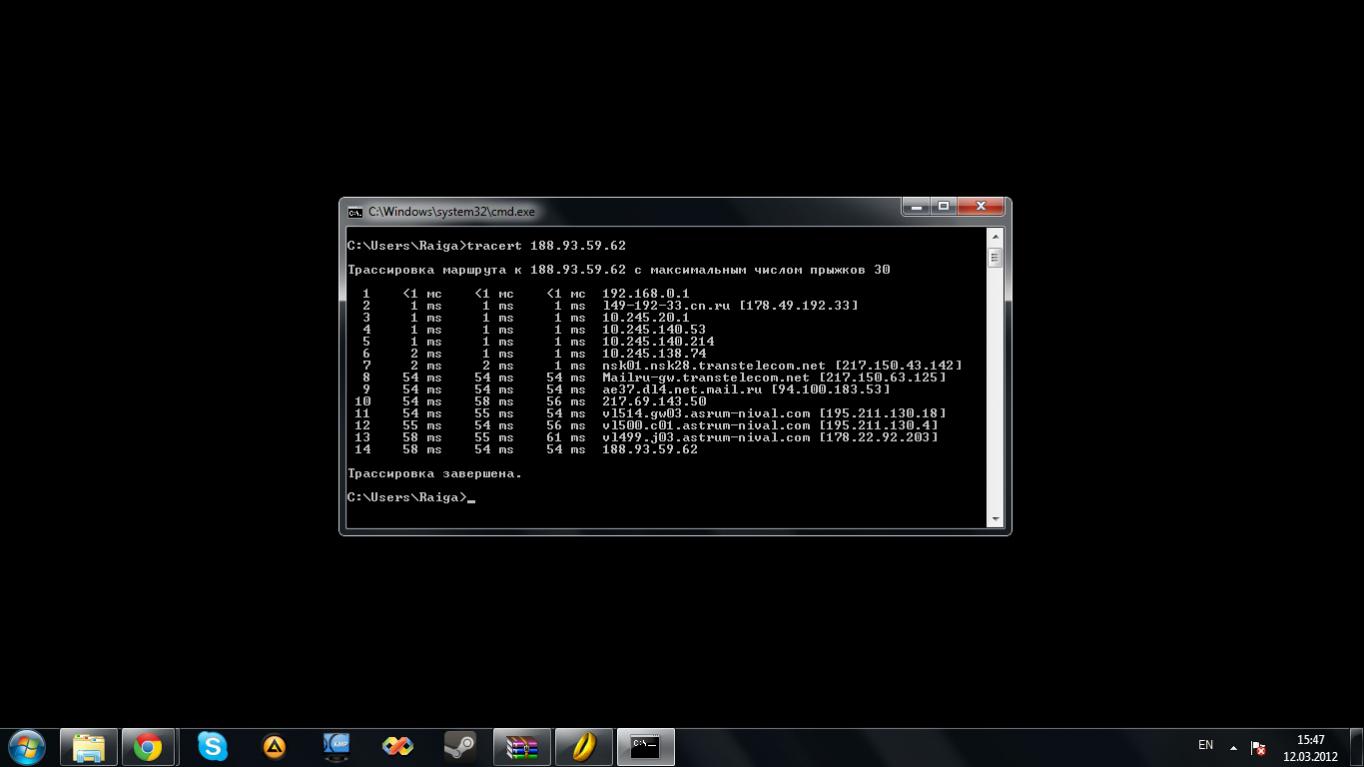1364x767 pixels.
Task: Expand hidden system tray icons arrow
Action: [1233, 747]
